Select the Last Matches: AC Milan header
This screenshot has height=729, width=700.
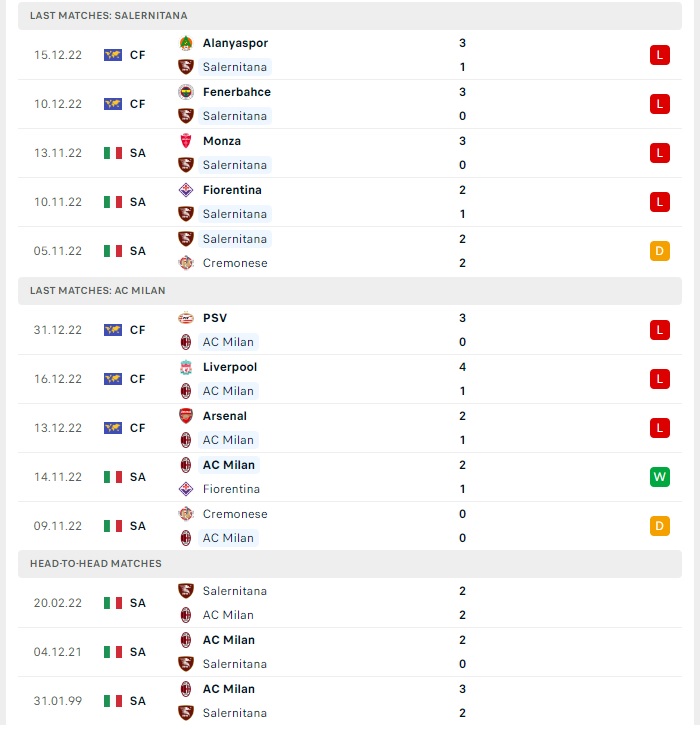pos(350,291)
